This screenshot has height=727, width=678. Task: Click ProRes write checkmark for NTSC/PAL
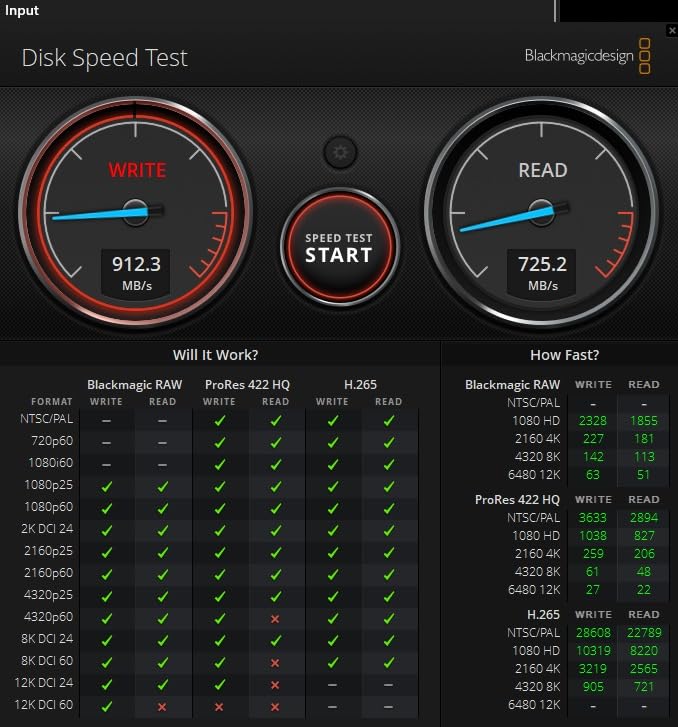[x=220, y=421]
